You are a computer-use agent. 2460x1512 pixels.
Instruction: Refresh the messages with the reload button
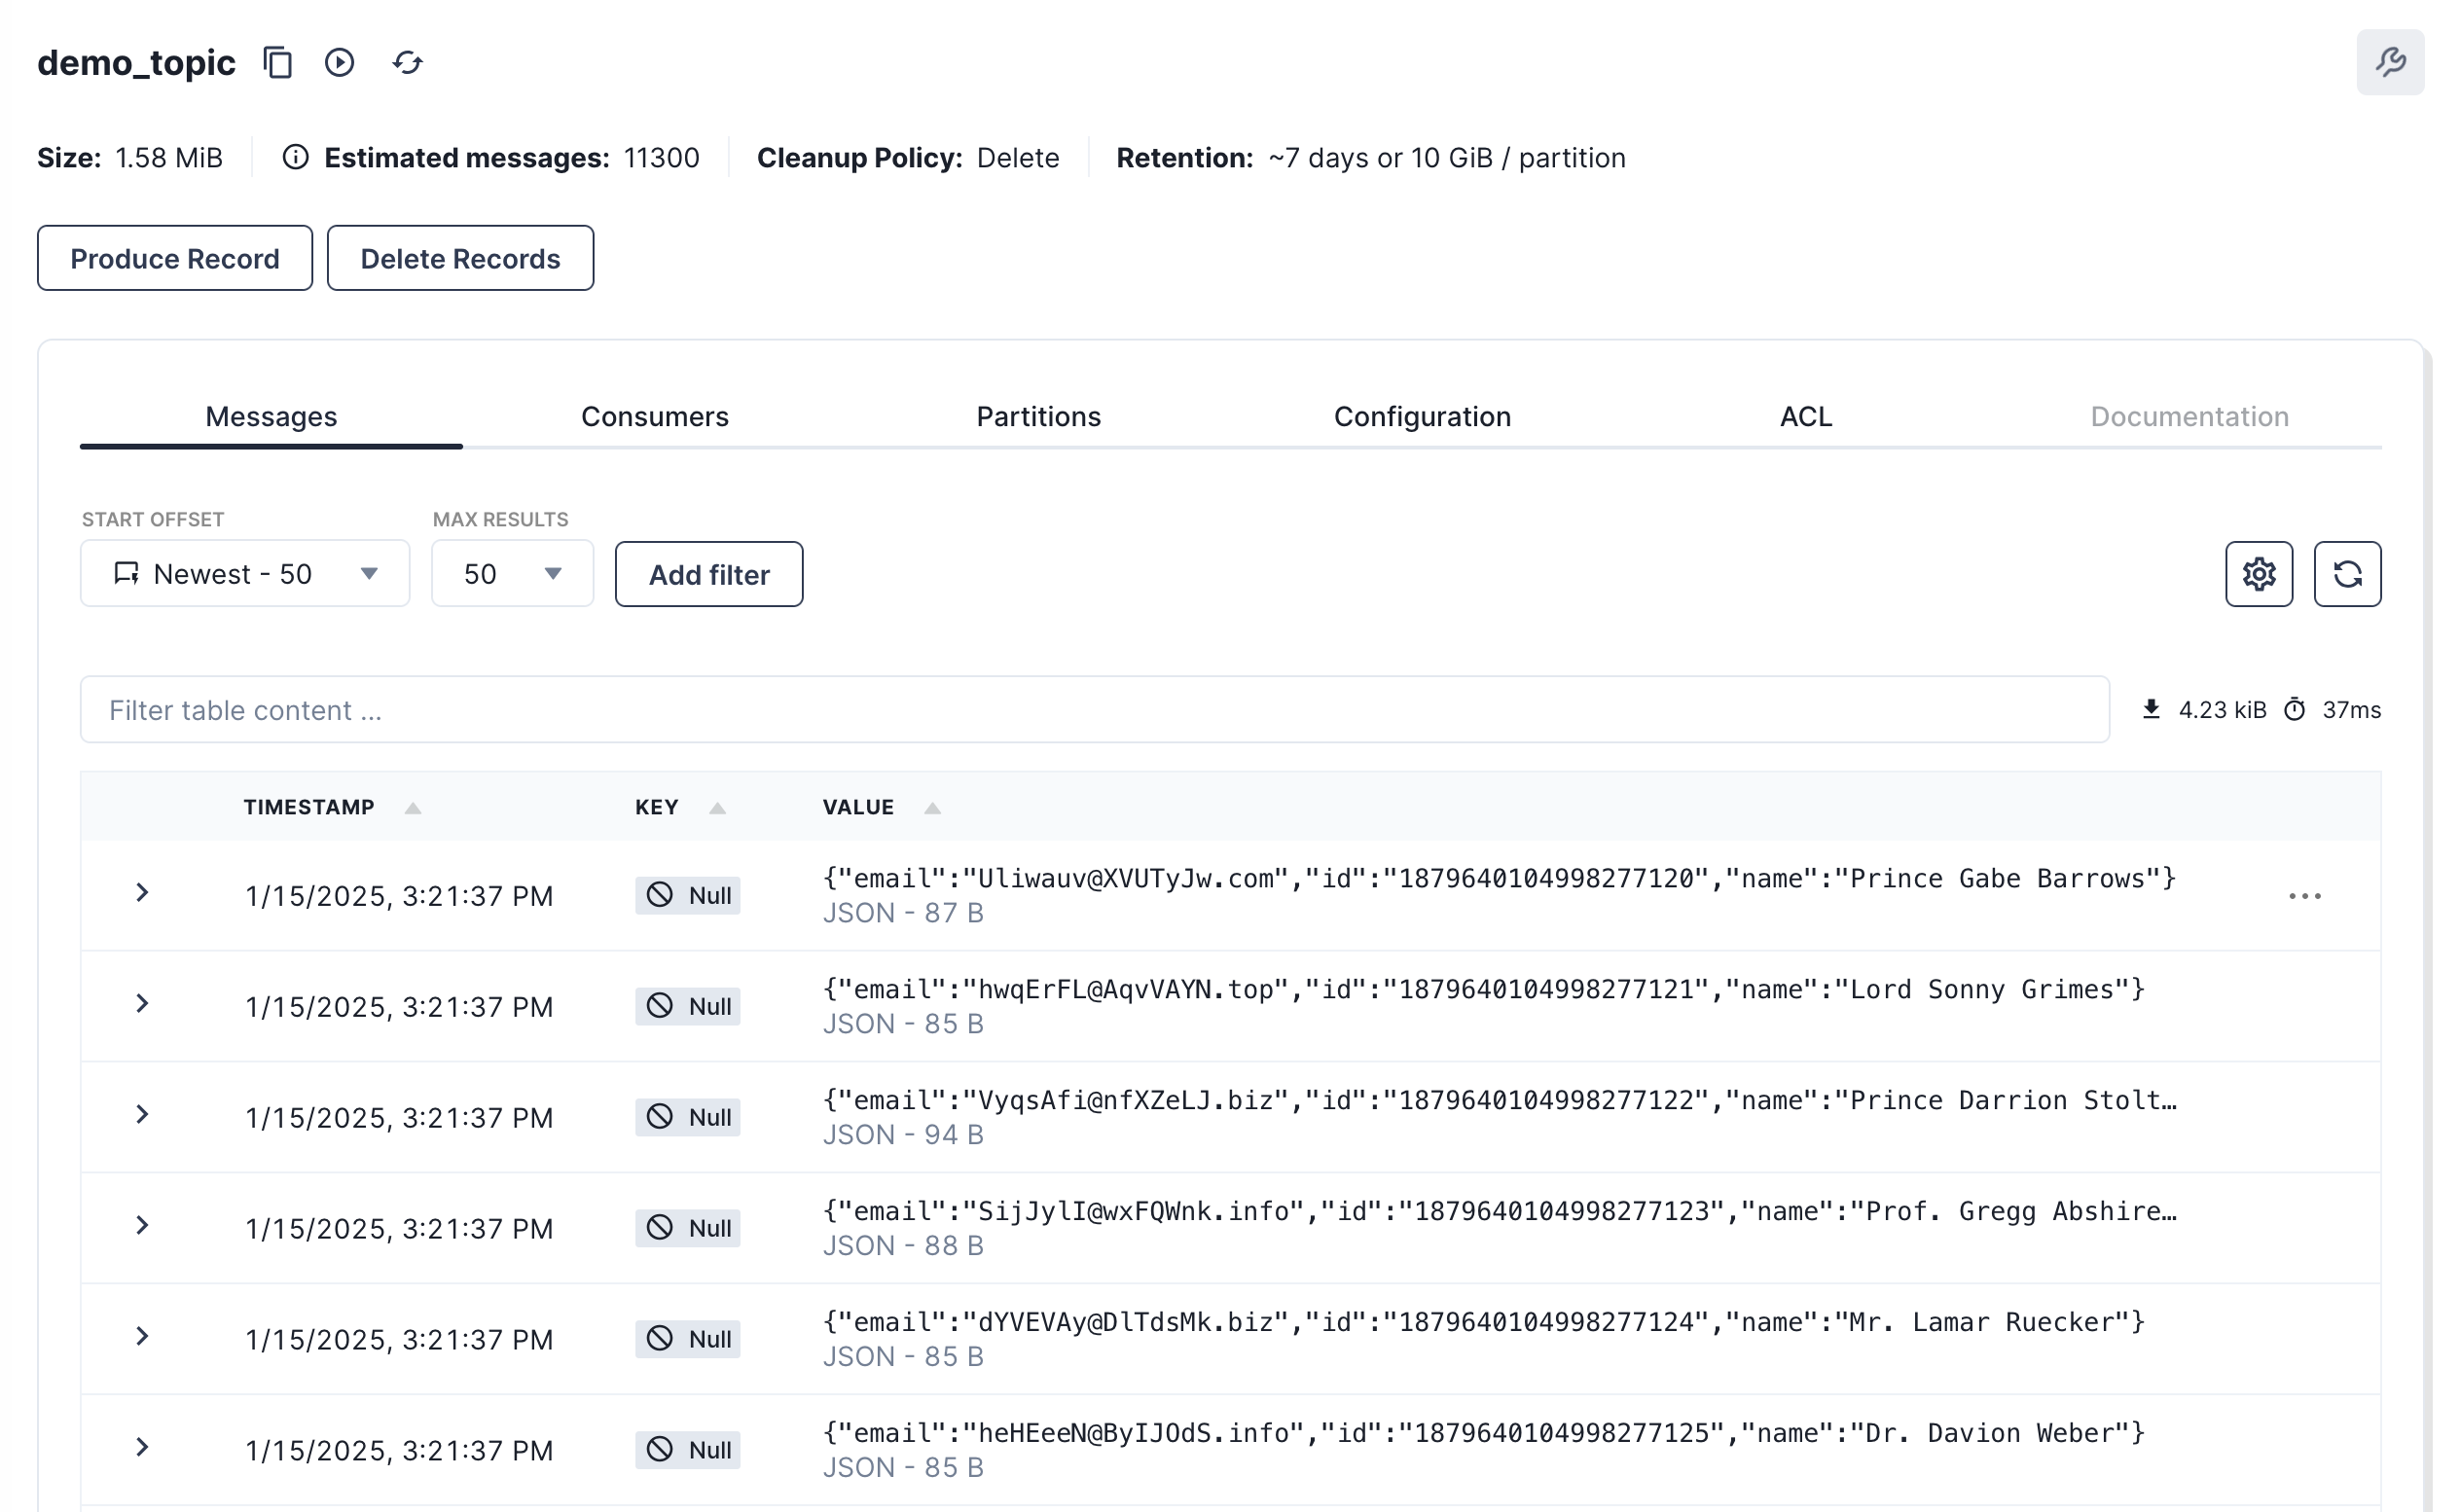point(2346,574)
